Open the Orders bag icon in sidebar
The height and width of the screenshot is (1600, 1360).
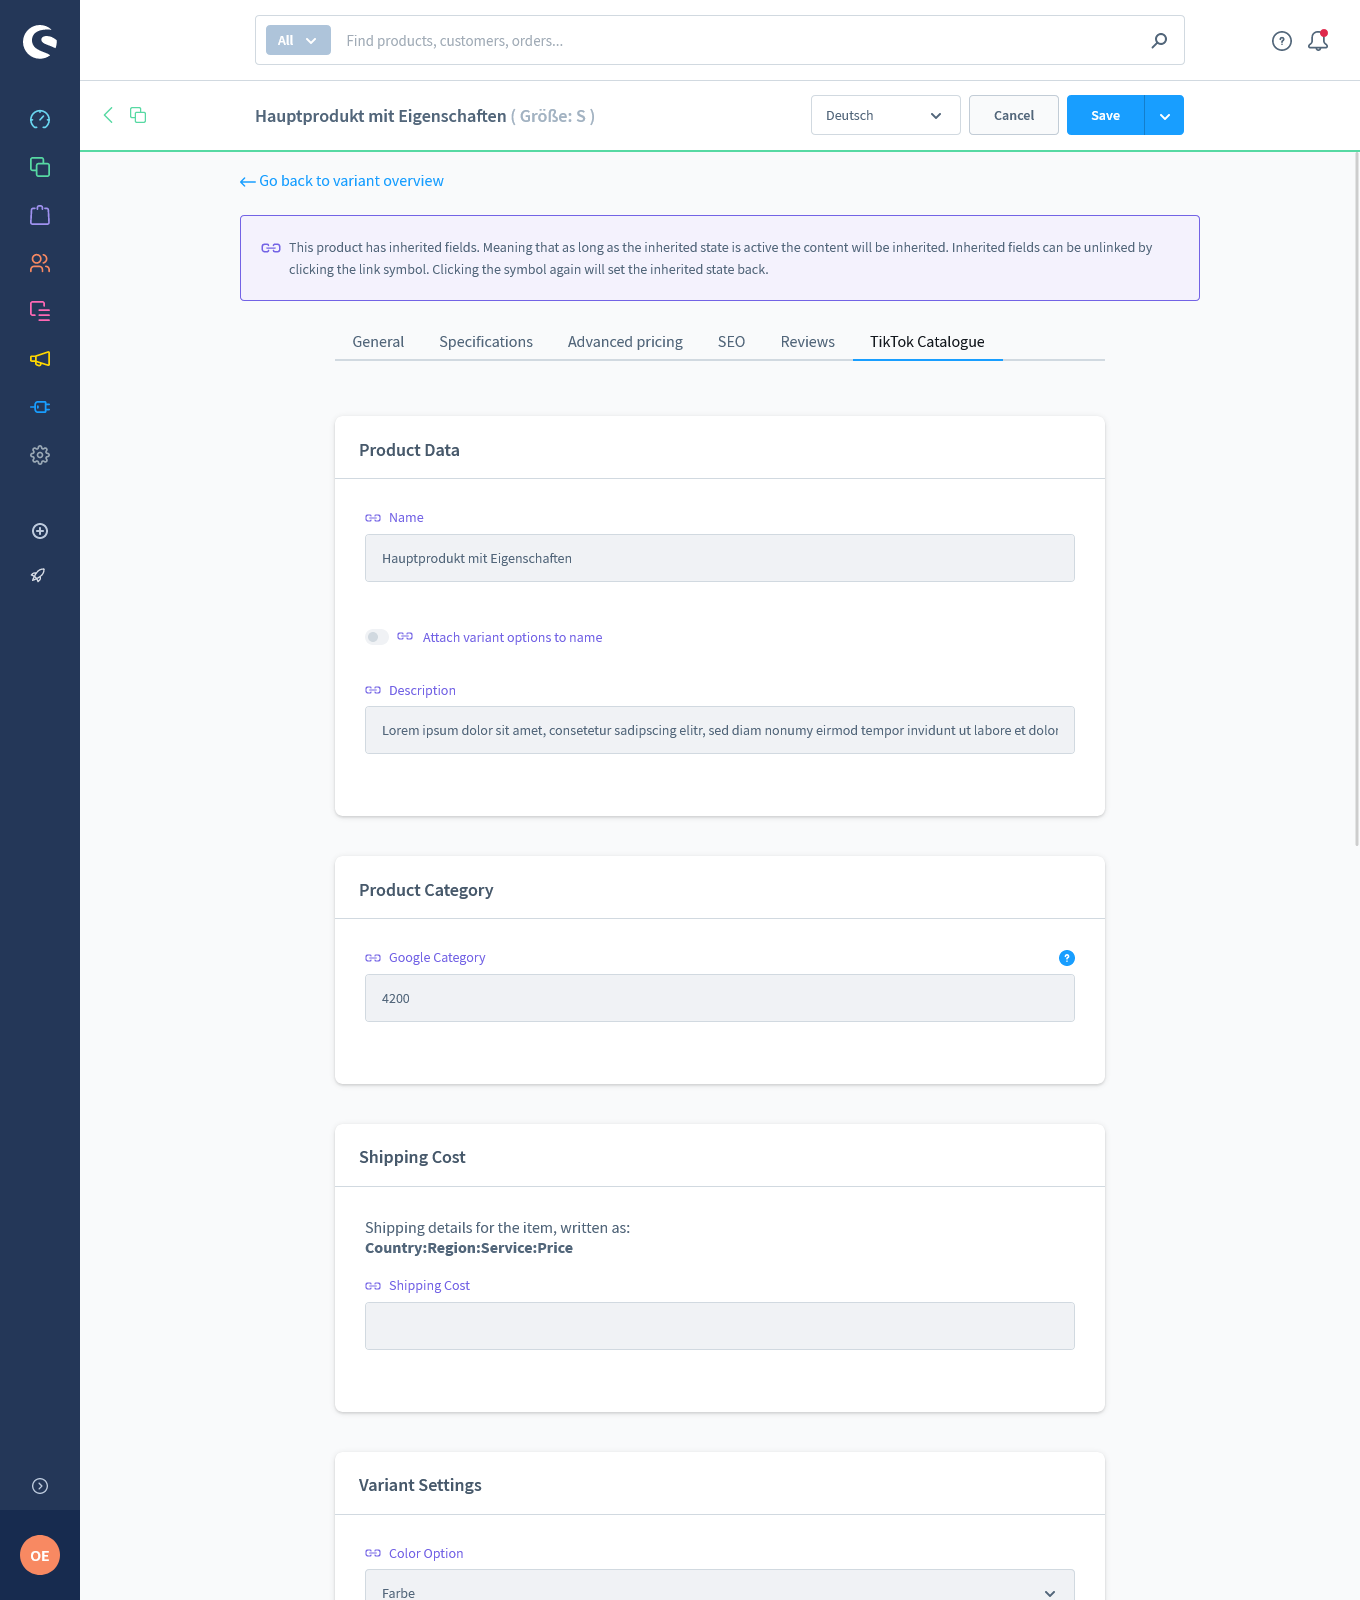tap(40, 215)
